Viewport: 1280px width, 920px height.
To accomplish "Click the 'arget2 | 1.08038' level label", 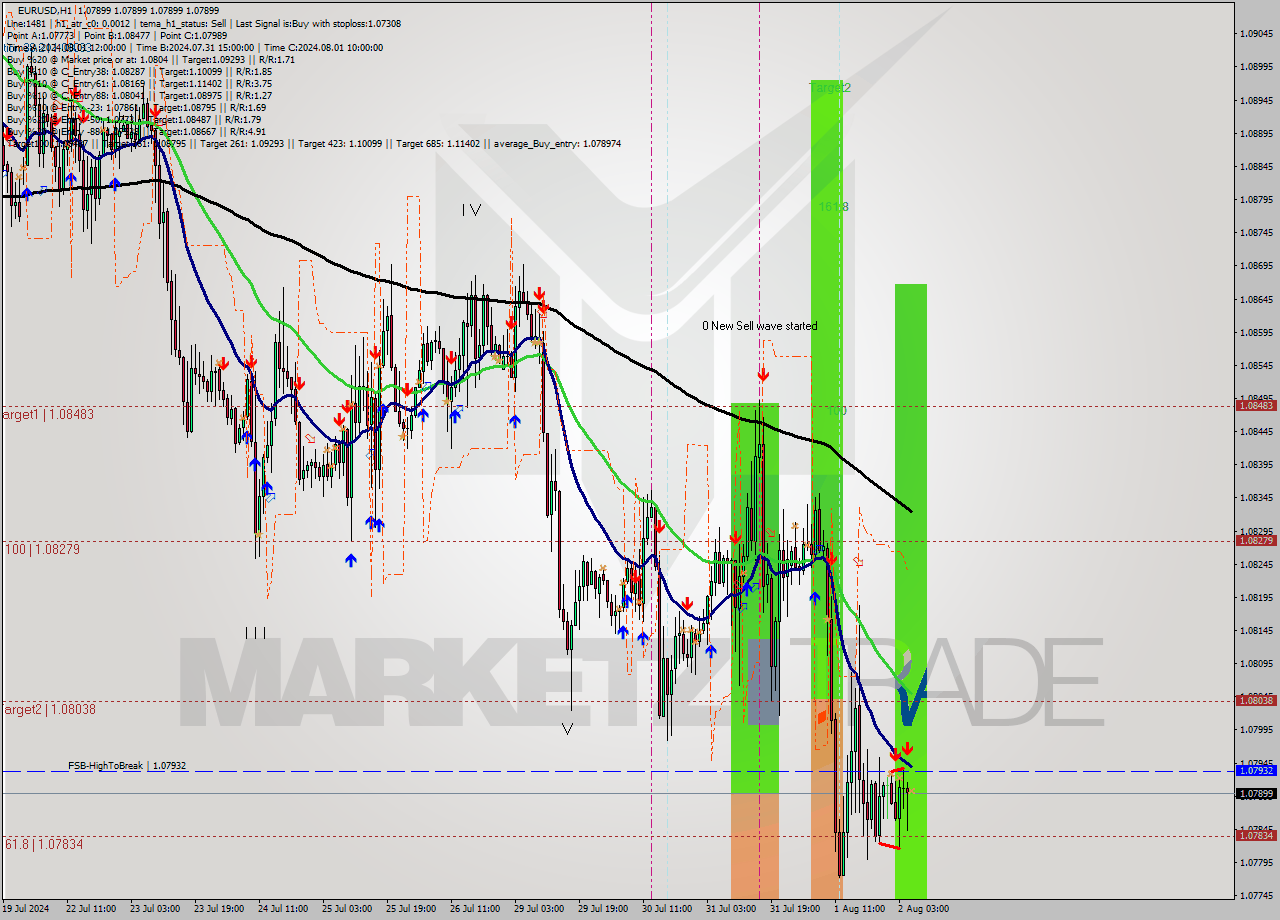I will coord(50,709).
